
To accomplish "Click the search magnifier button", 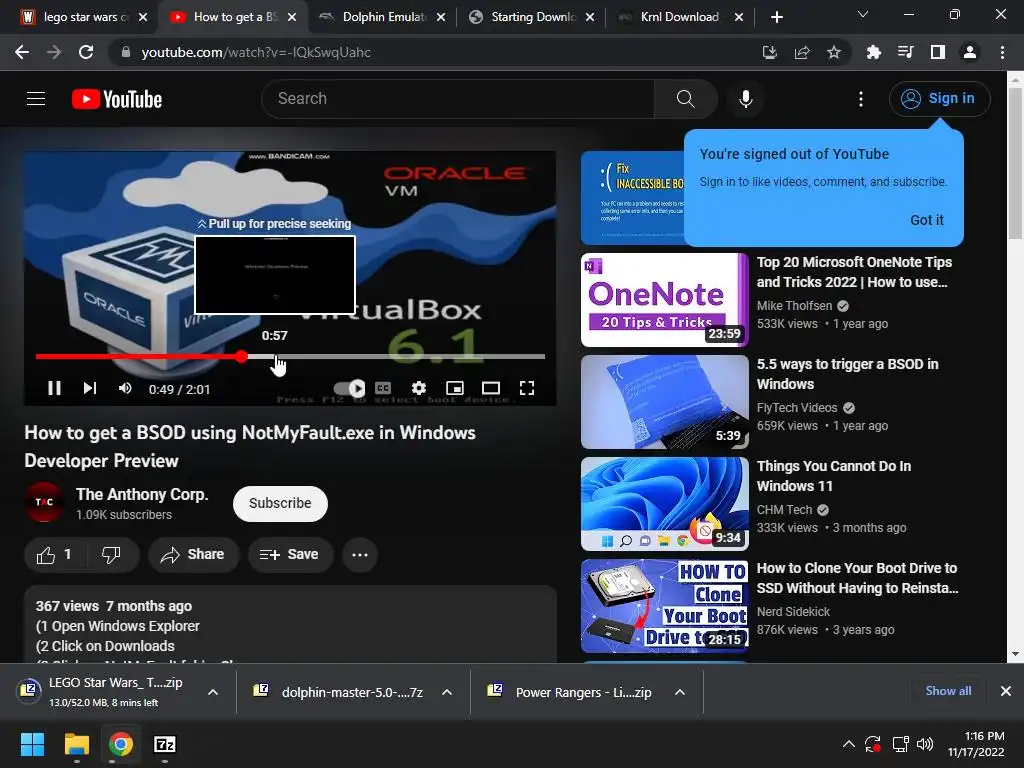I will point(685,99).
